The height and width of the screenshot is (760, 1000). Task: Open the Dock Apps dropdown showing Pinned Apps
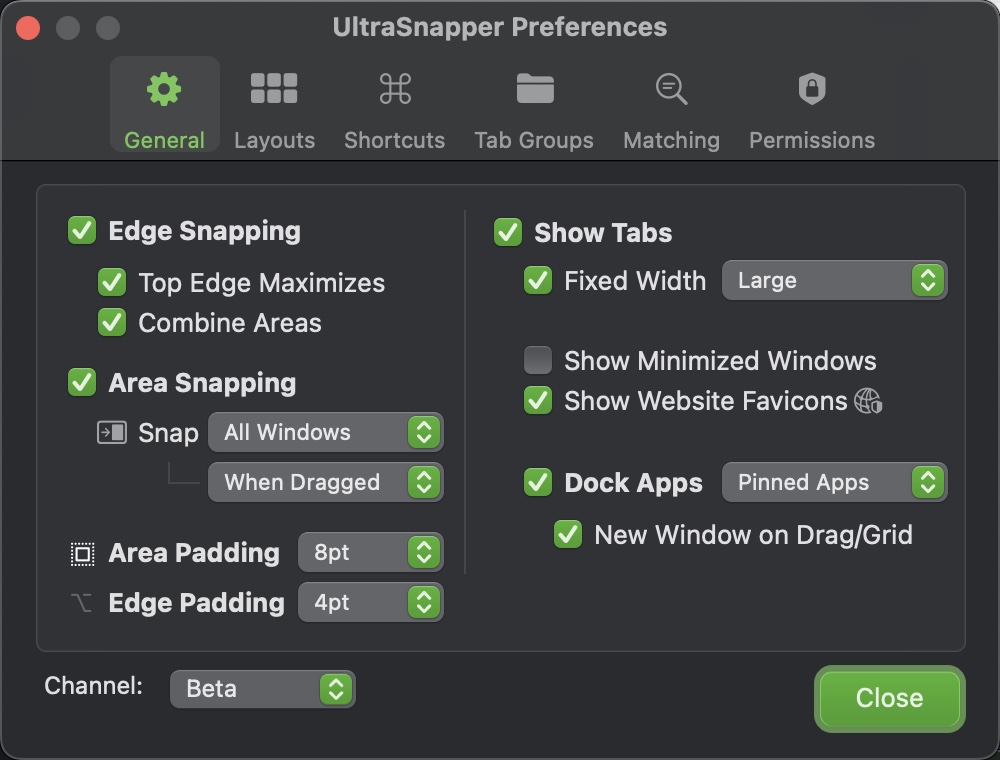pyautogui.click(x=834, y=482)
